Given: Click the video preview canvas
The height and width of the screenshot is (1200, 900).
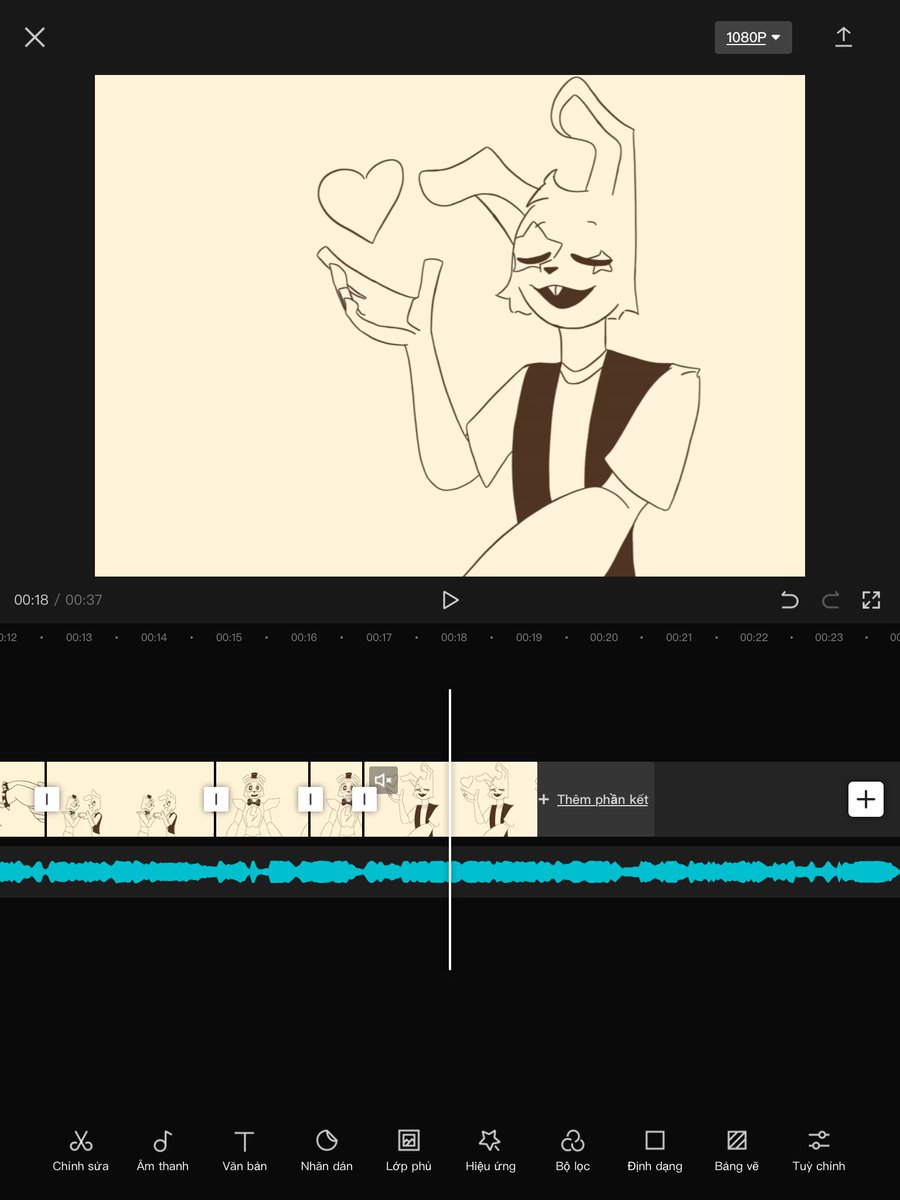Looking at the screenshot, I should click(450, 325).
